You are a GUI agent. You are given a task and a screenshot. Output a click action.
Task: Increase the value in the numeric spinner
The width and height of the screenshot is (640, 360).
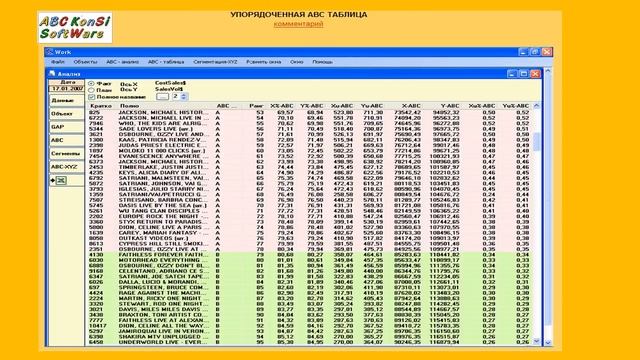coord(184,95)
